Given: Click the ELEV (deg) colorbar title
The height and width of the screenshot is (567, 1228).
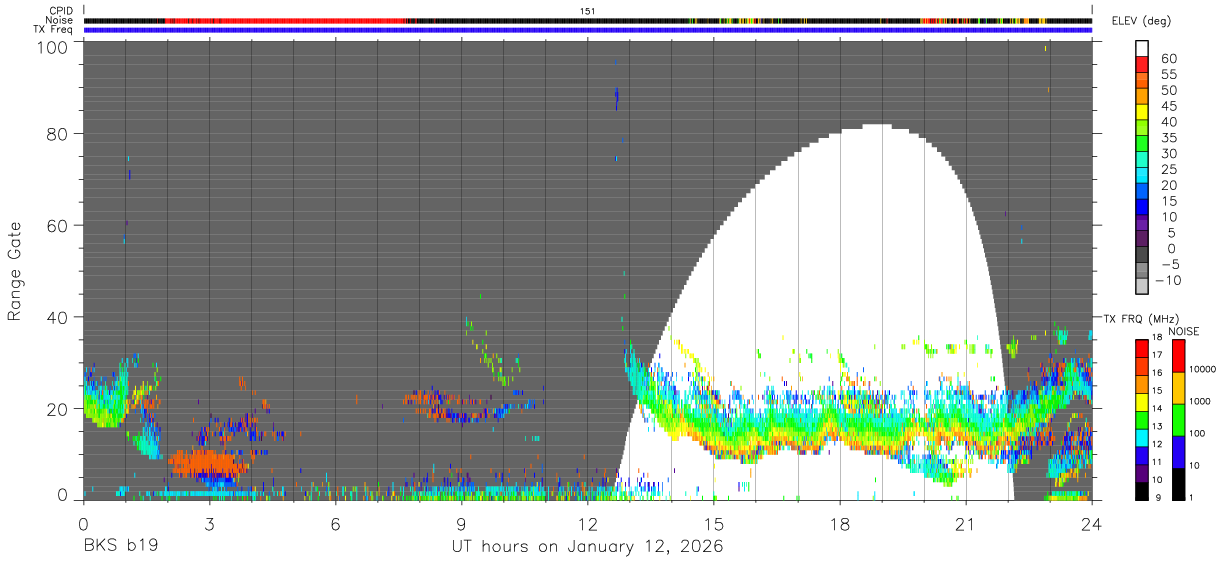Looking at the screenshot, I should point(1141,21).
